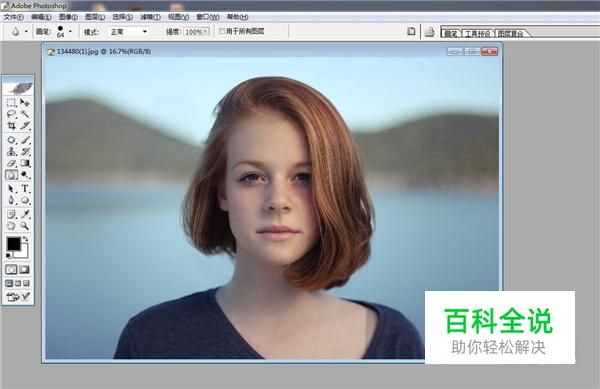Open the tool preset picker arrow
This screenshot has width=600, height=389.
26,31
